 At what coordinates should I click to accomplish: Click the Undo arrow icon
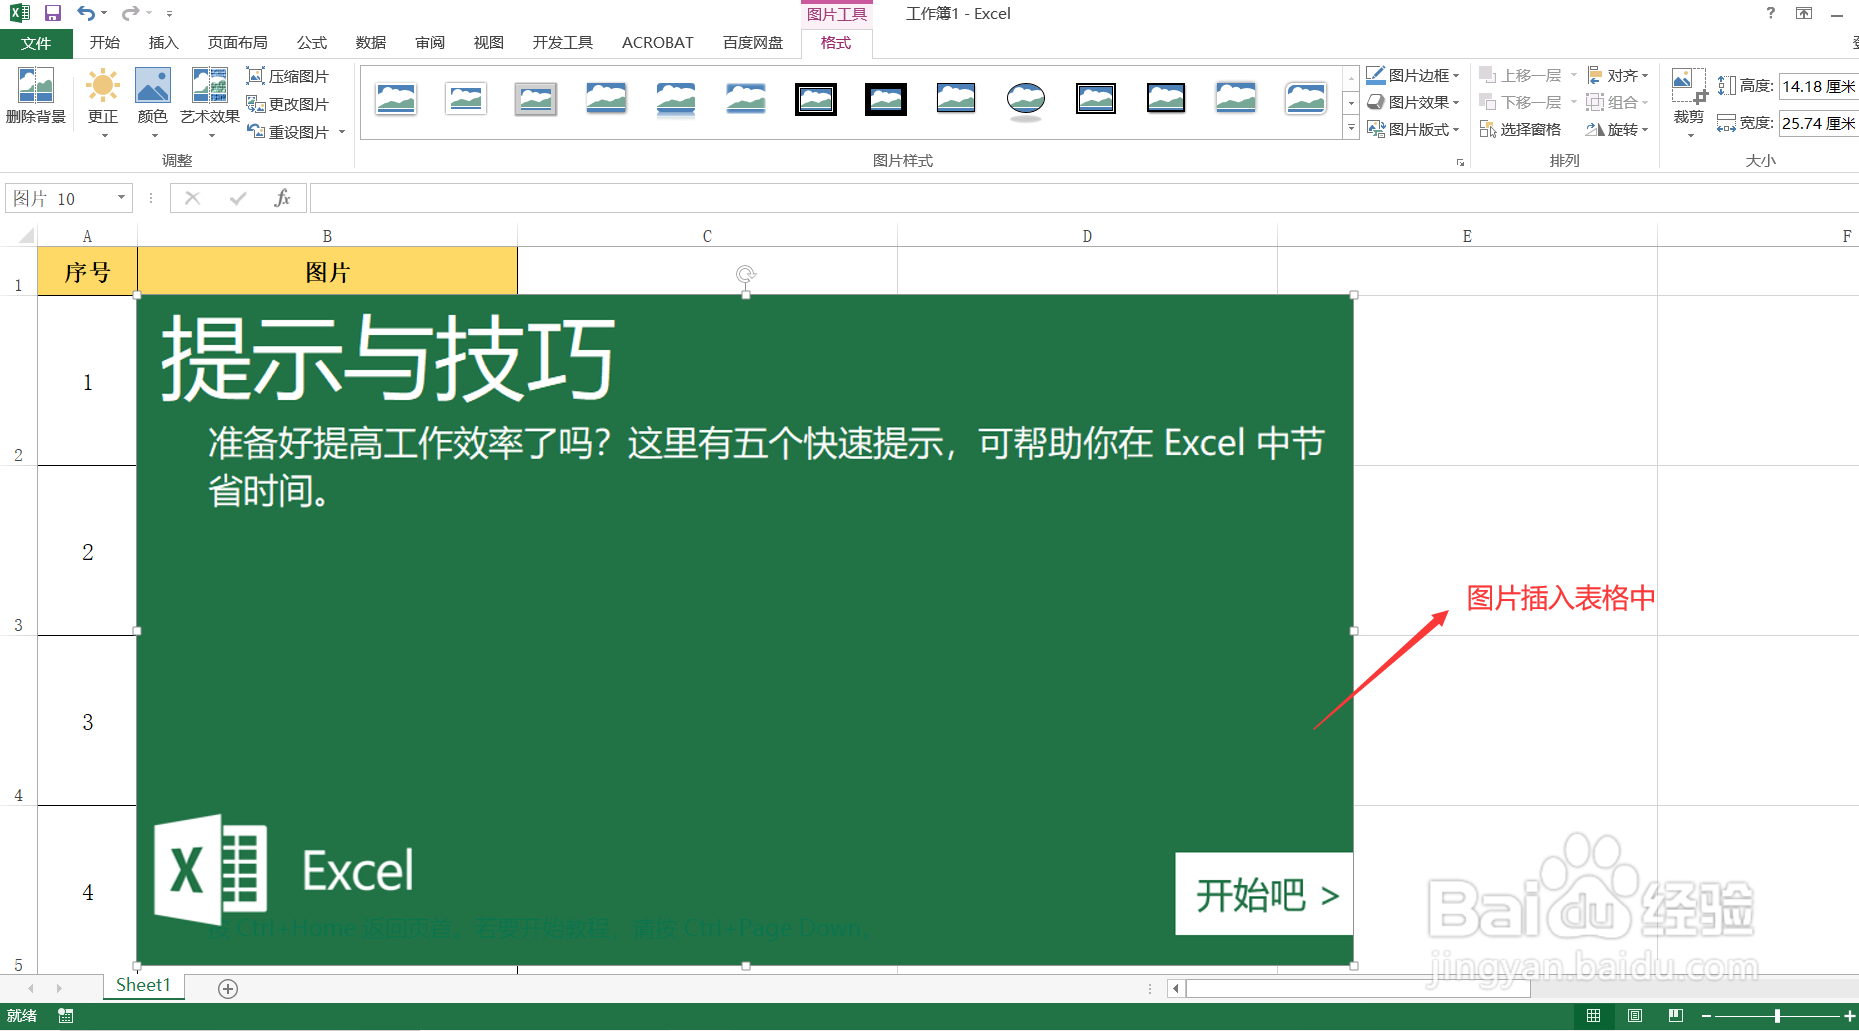[87, 13]
